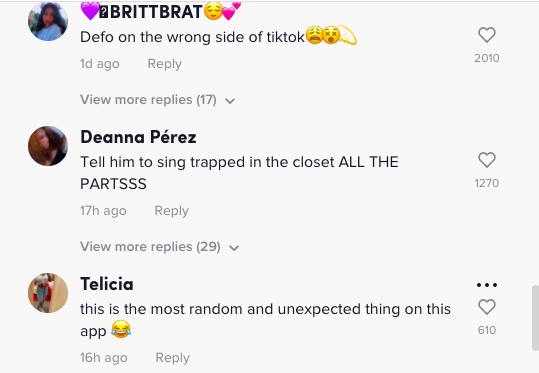Click the 1270 like count
539x373 pixels.
tap(487, 183)
